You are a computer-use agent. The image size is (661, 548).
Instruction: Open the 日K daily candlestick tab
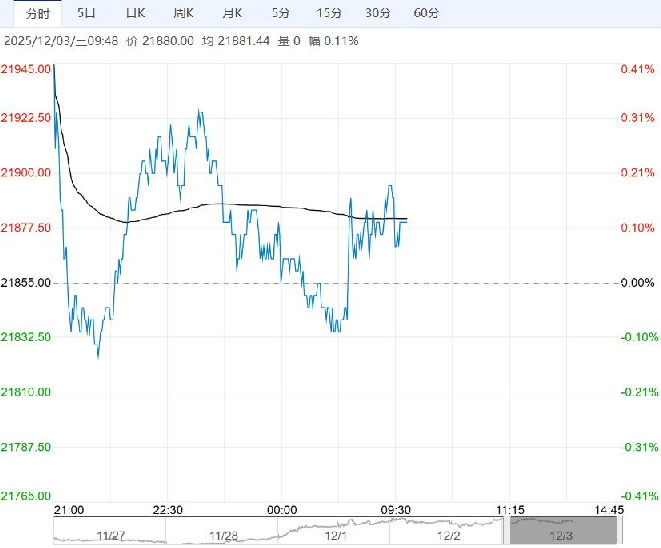135,13
